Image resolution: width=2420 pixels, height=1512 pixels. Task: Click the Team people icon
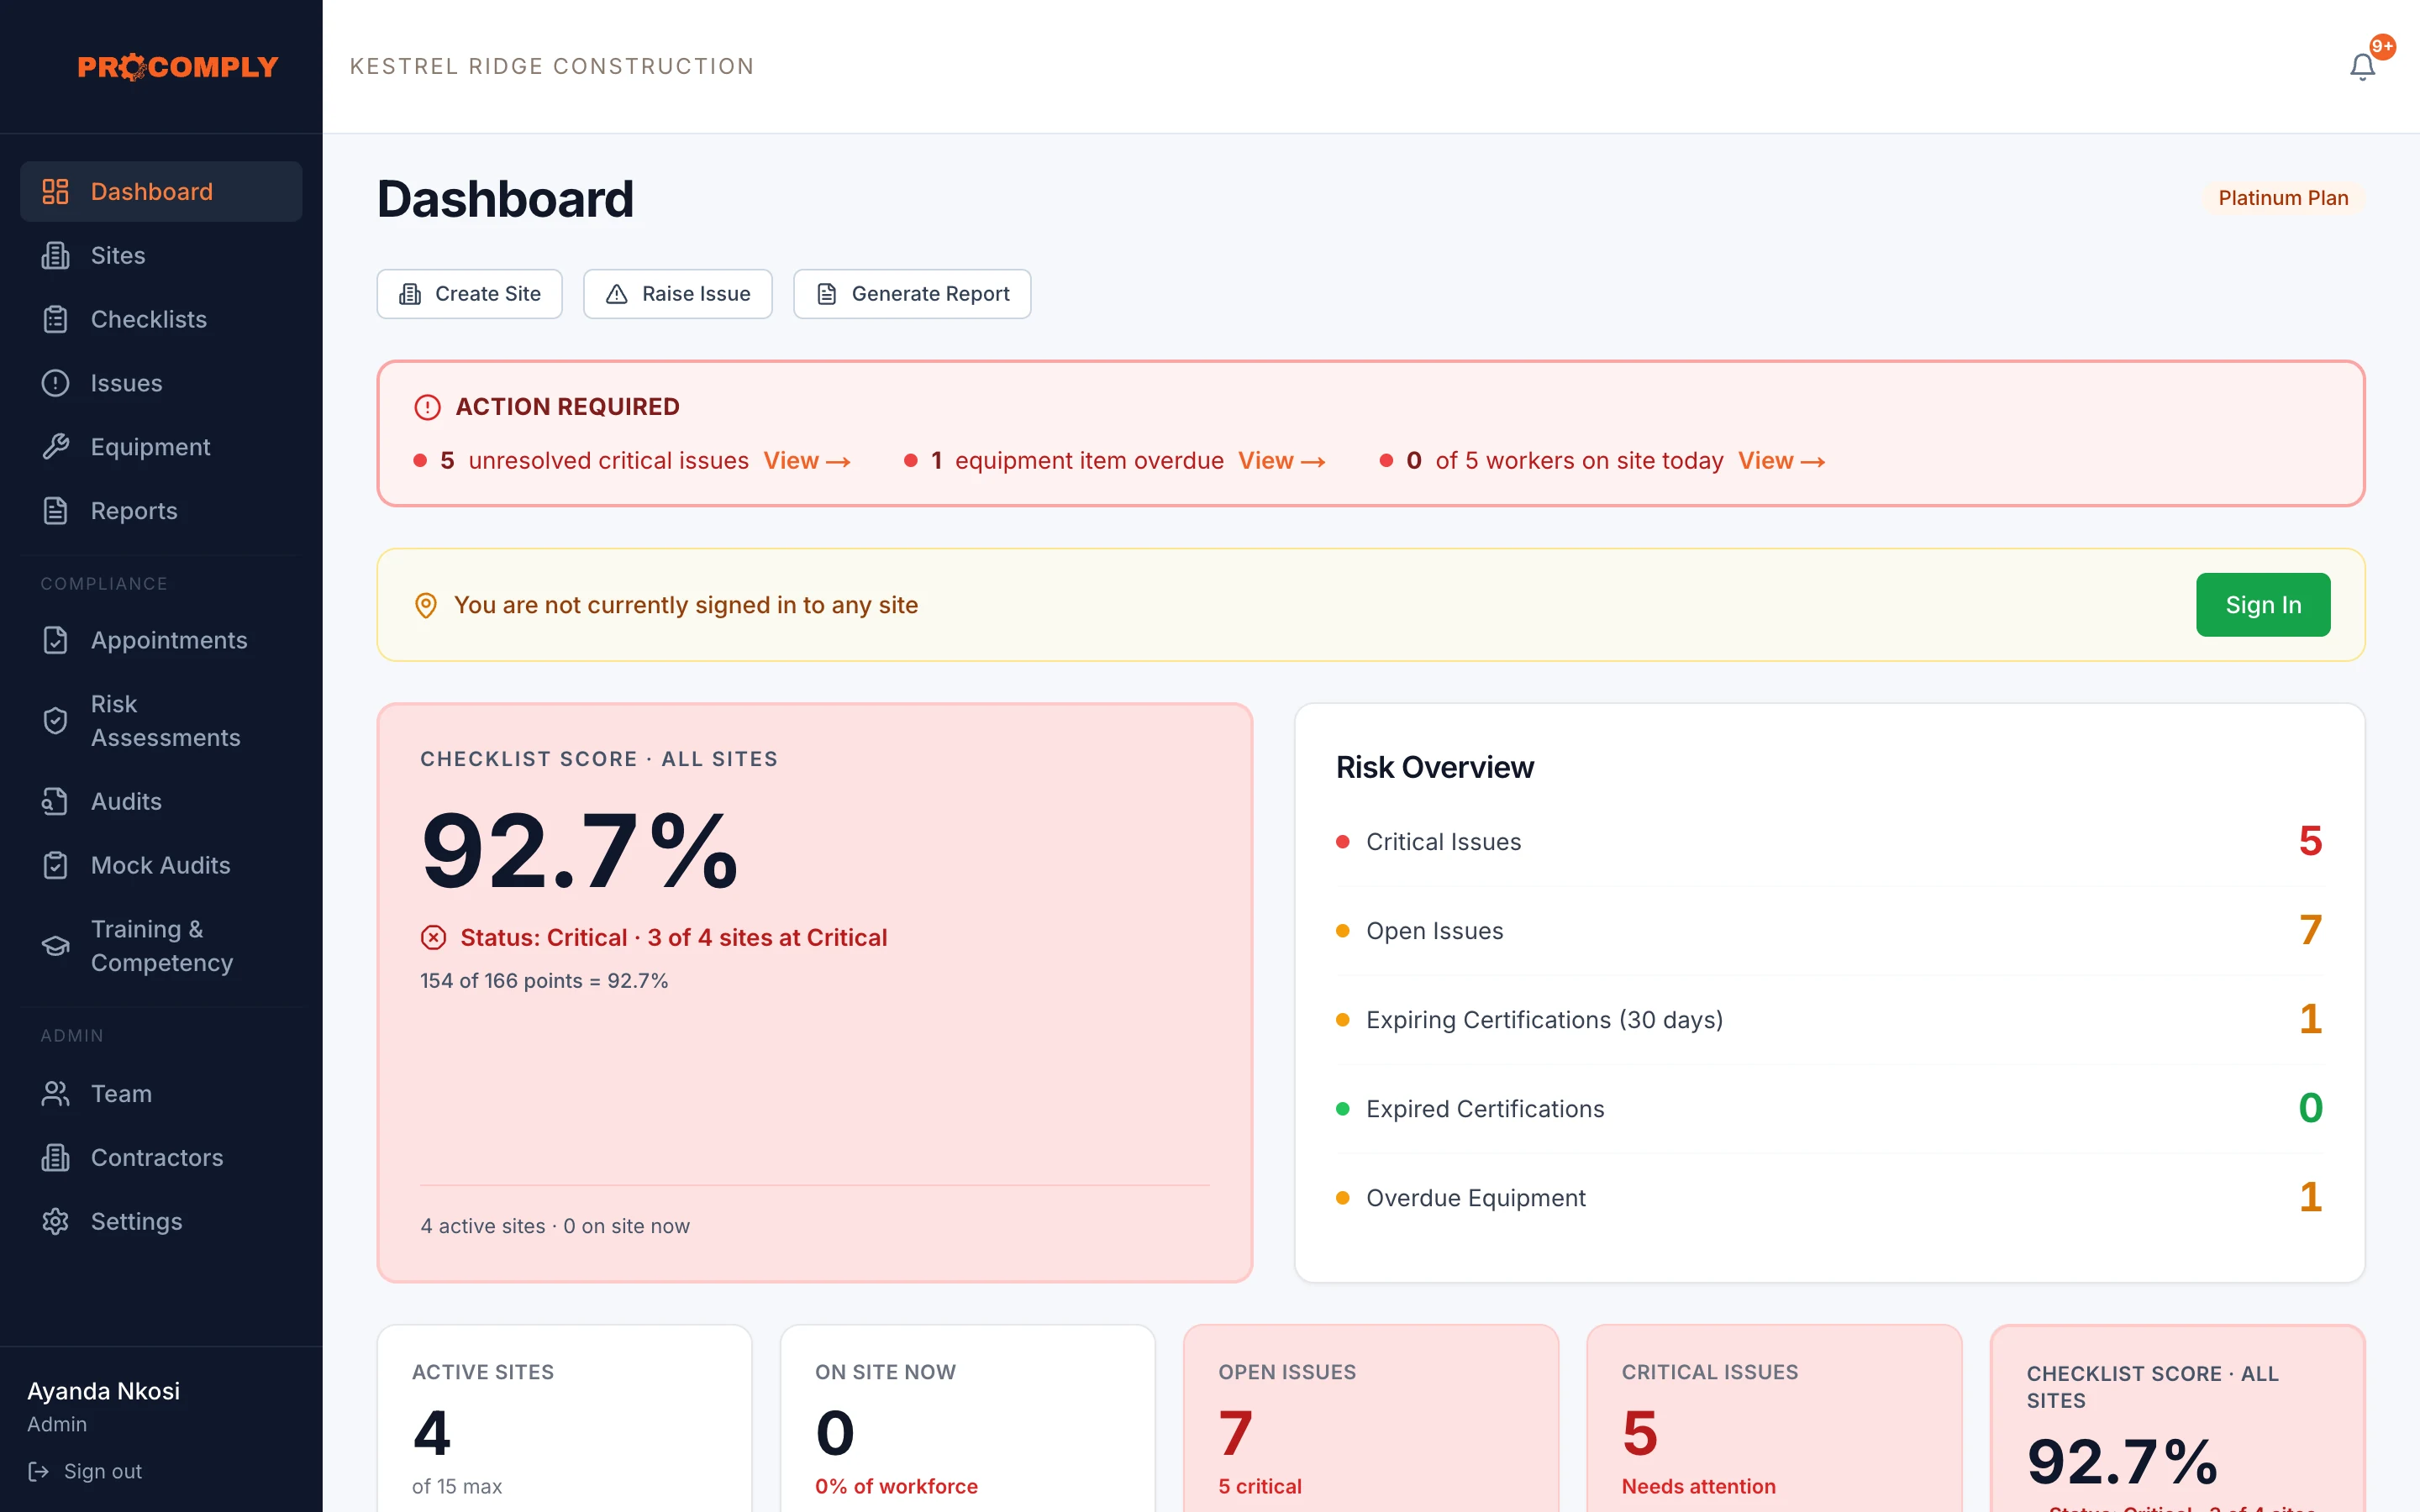tap(55, 1094)
